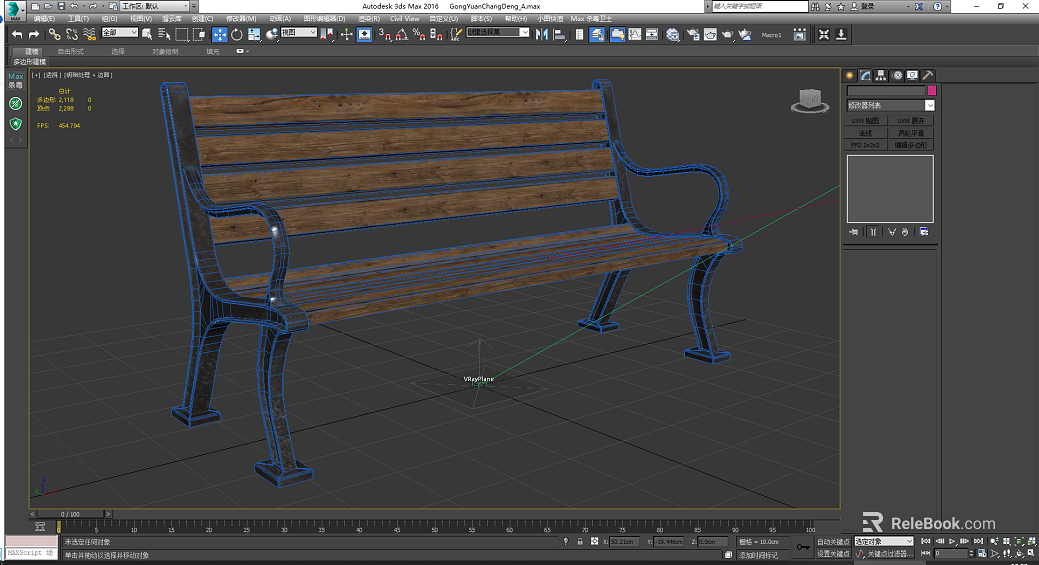
Task: Open the Rendered Frame Window
Action: point(710,34)
